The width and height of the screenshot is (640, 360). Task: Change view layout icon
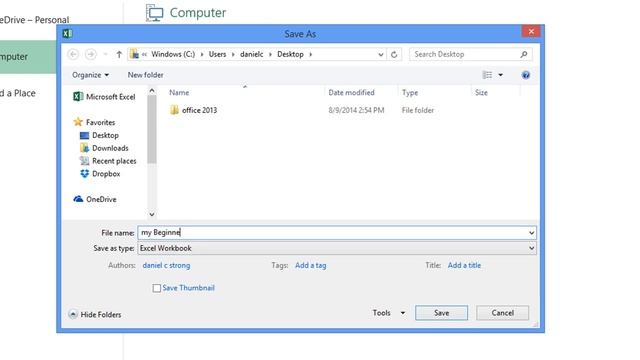[x=487, y=75]
